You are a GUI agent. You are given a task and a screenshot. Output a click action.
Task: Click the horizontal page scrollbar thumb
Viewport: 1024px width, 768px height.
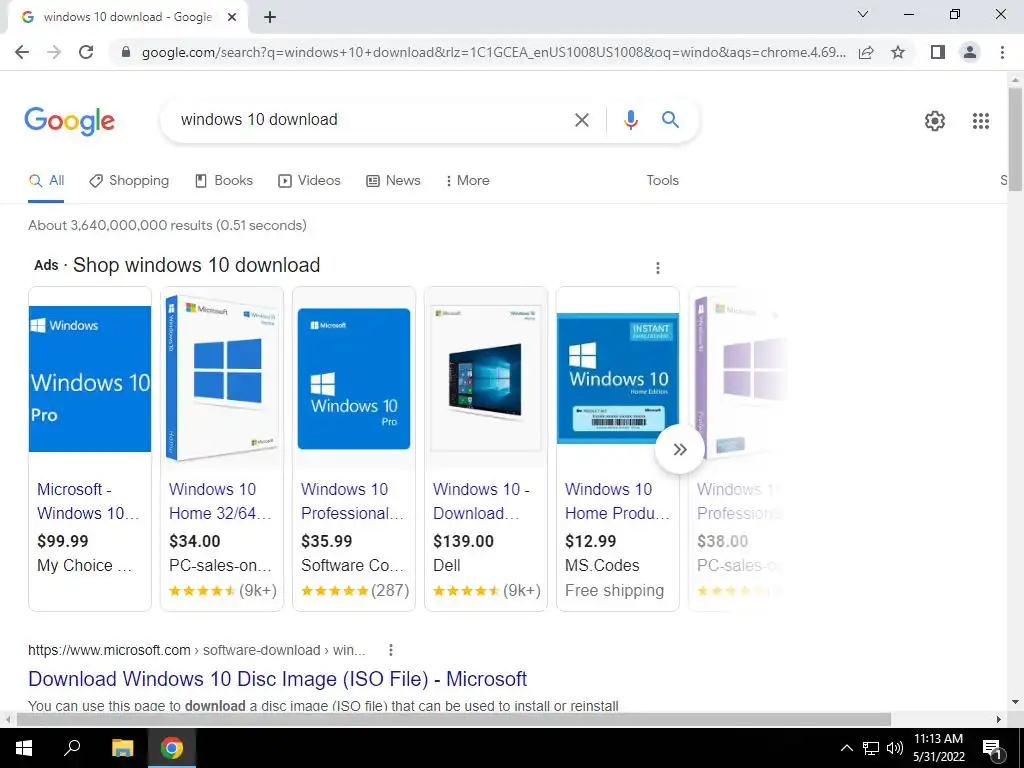pos(454,719)
